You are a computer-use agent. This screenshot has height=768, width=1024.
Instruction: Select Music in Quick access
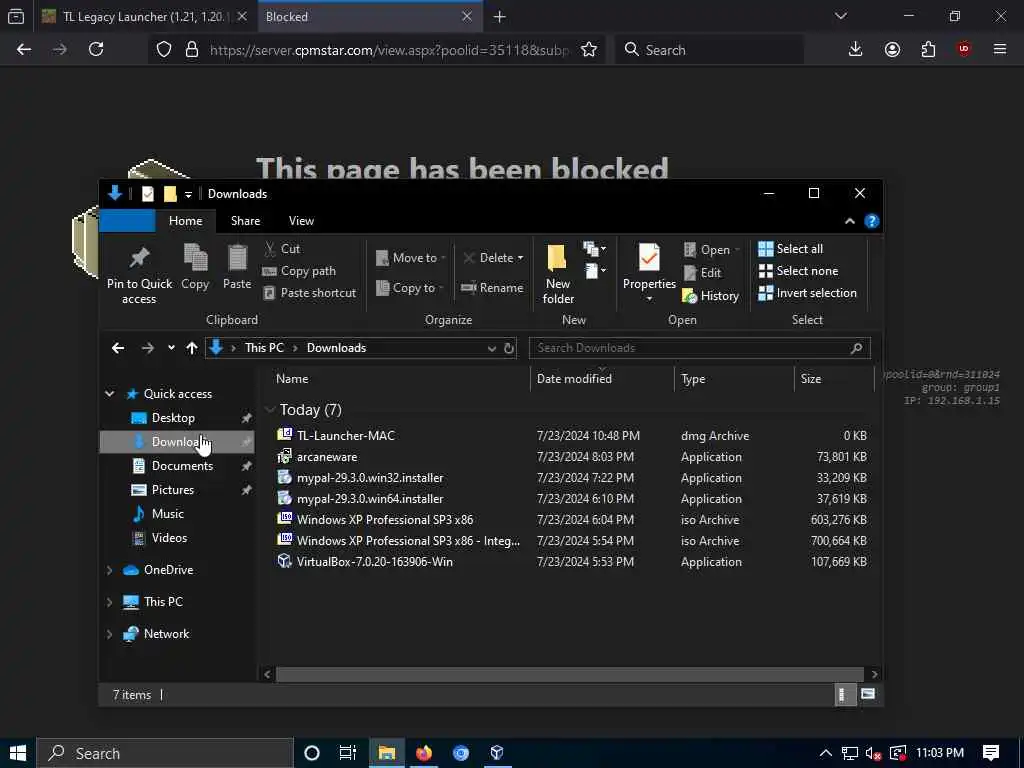[x=167, y=514]
